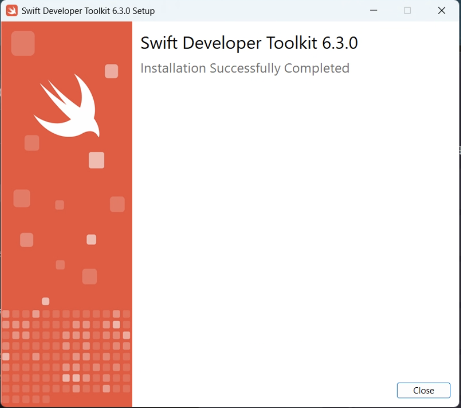Click the tiny bright square above the mosaic grid
The width and height of the screenshot is (462, 408).
[x=45, y=301]
